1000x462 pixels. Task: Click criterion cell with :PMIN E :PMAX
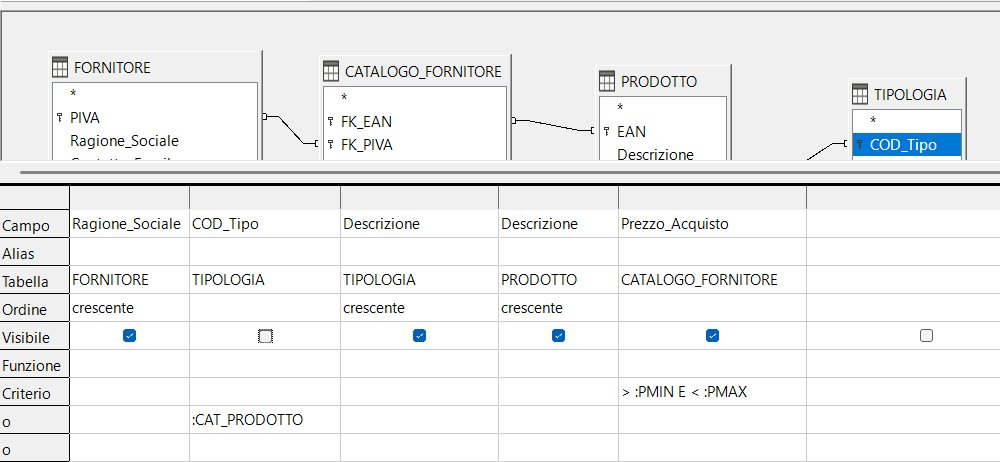(x=712, y=392)
